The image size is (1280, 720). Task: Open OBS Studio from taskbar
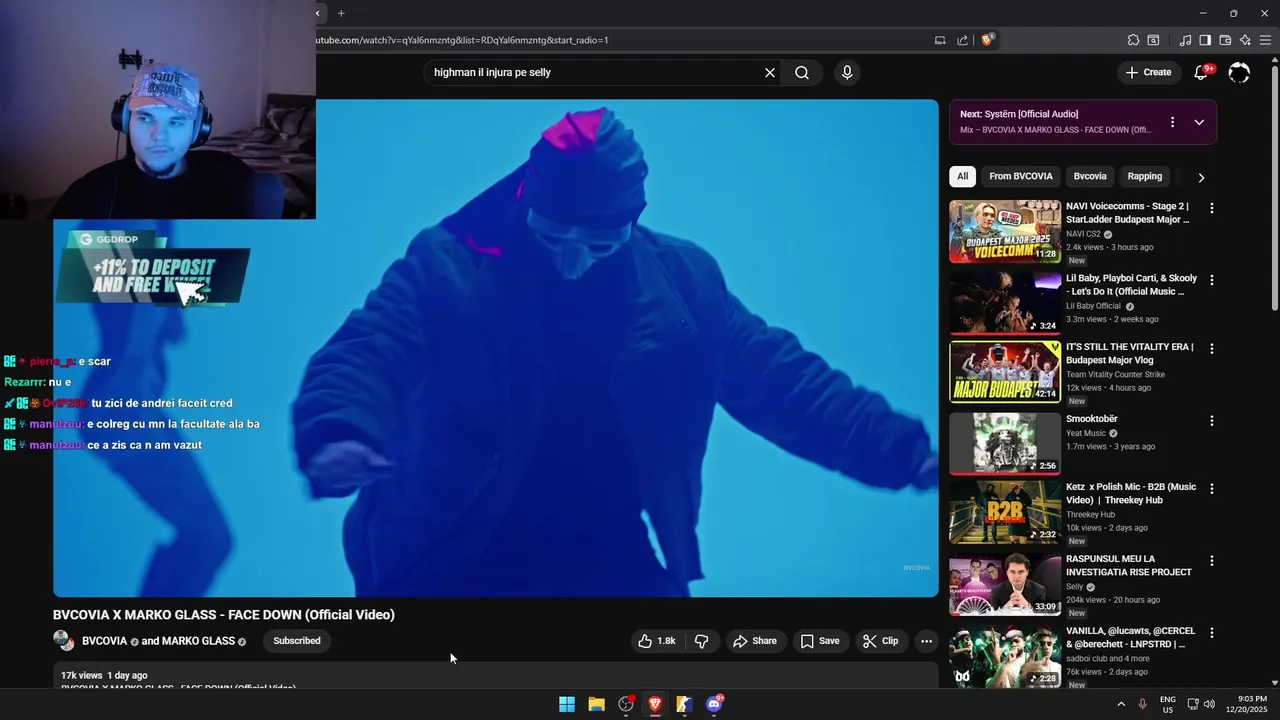626,704
